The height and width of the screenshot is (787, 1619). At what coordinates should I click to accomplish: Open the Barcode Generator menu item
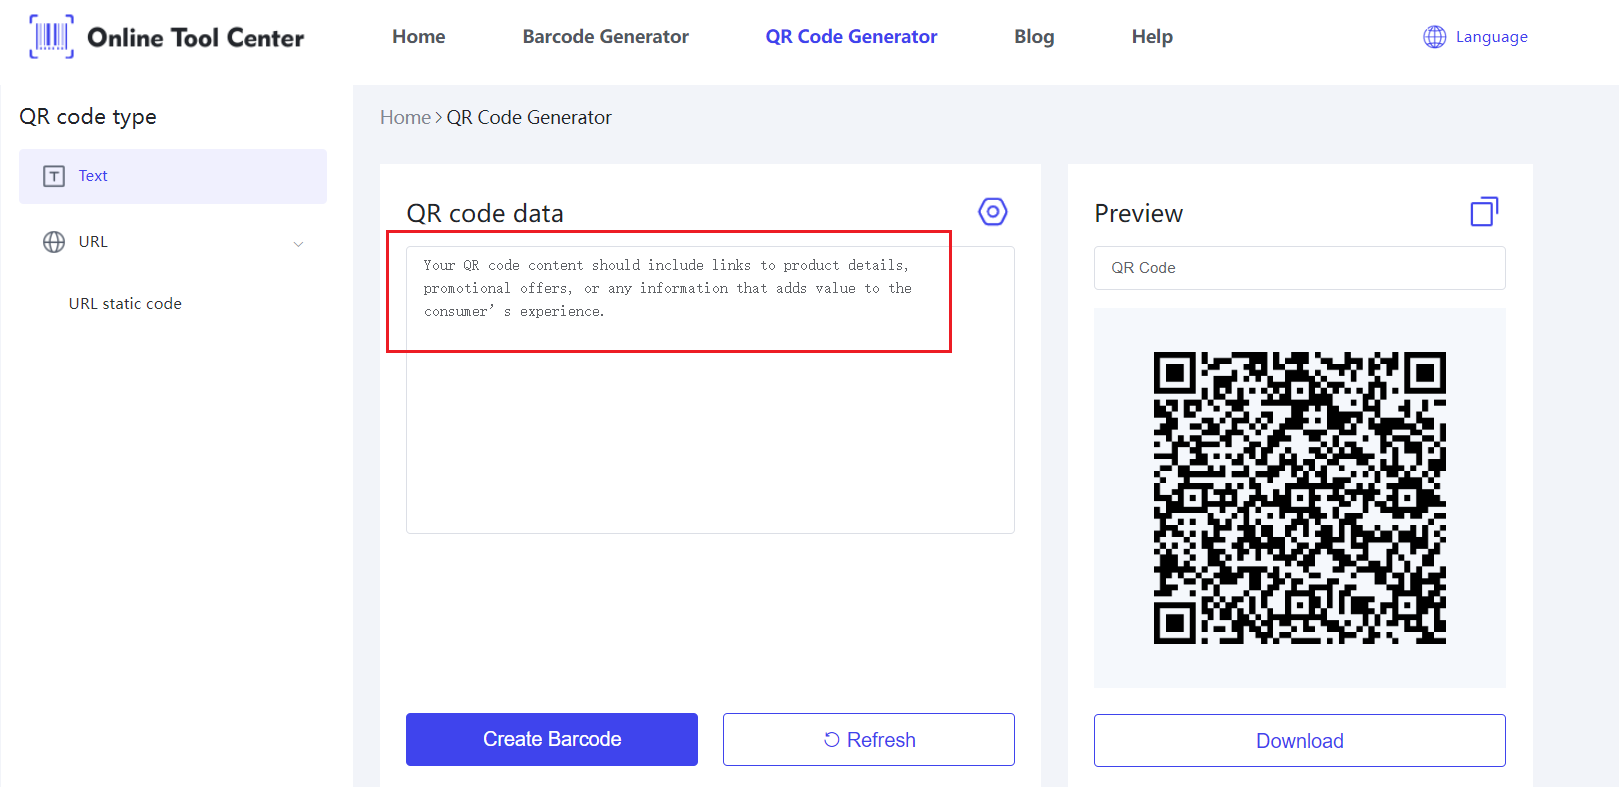tap(605, 37)
